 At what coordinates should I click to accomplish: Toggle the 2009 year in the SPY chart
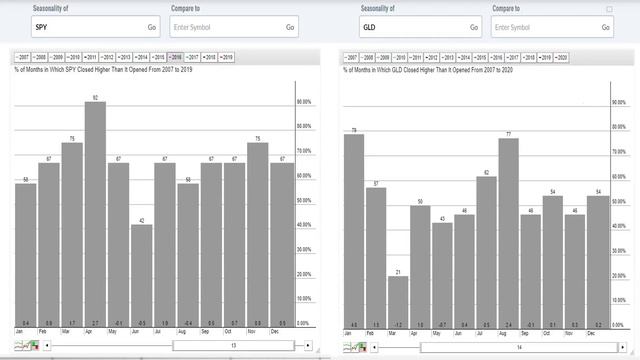click(56, 58)
